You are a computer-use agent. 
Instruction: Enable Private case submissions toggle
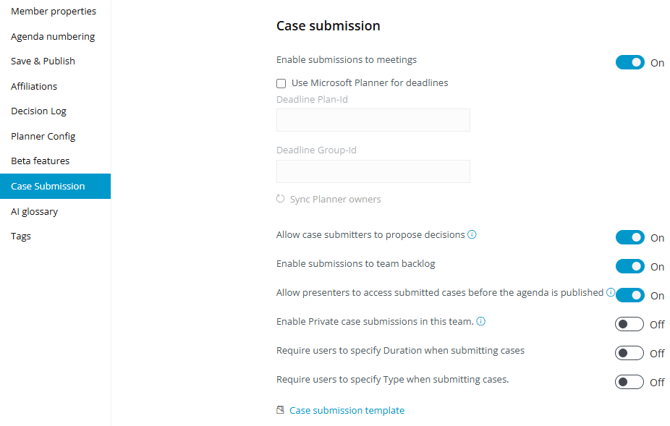pyautogui.click(x=629, y=324)
